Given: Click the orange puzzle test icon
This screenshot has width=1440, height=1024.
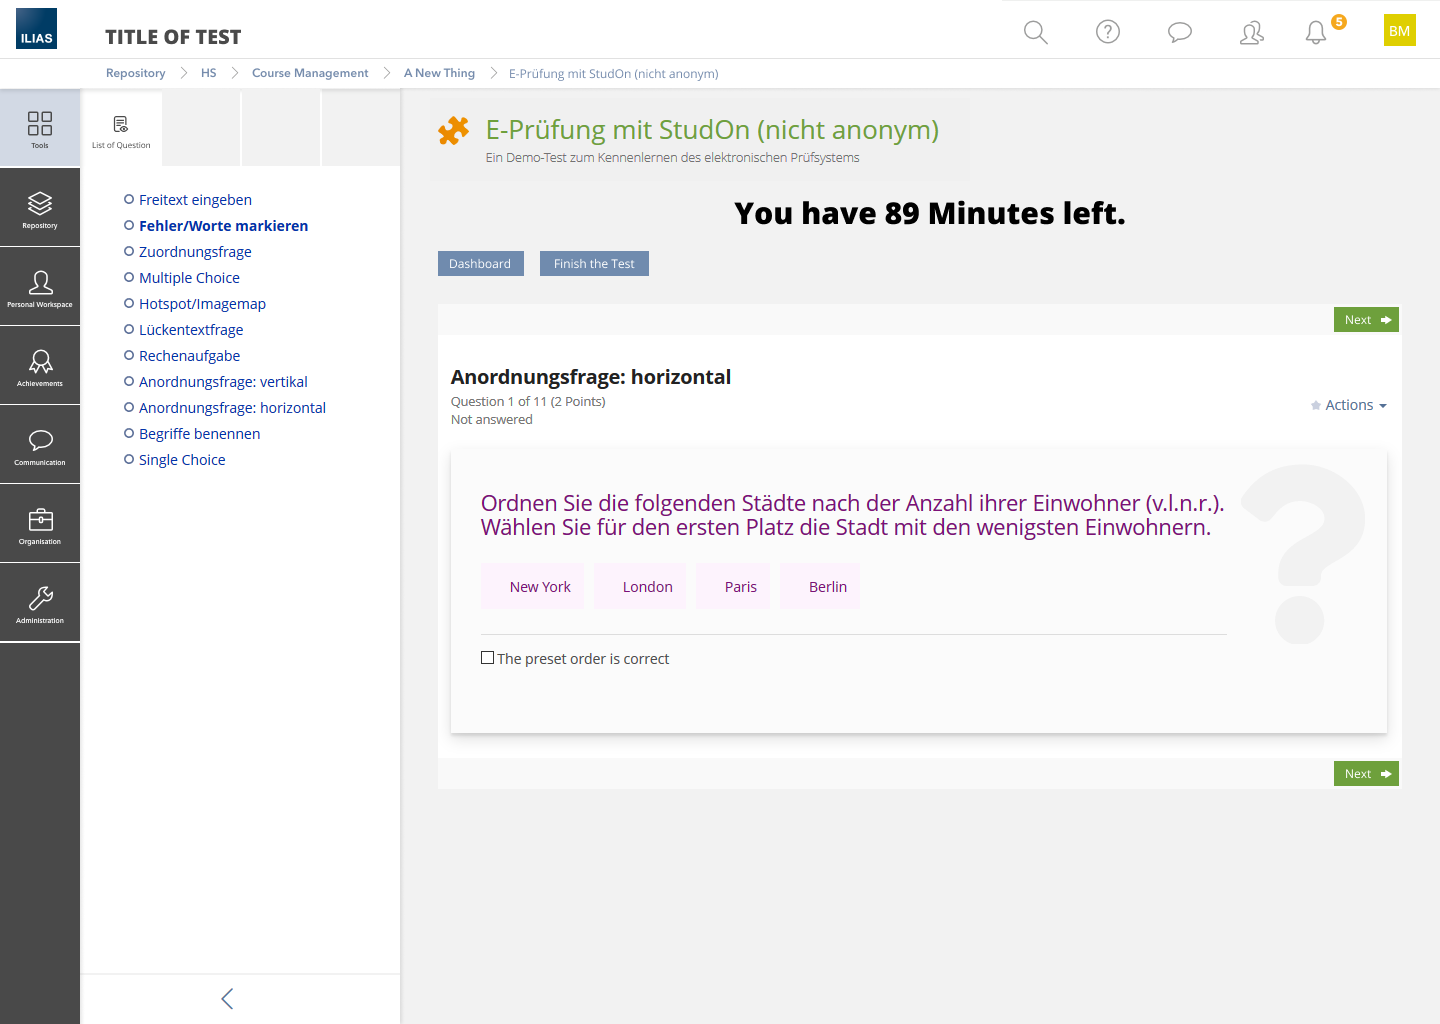Looking at the screenshot, I should tap(454, 131).
